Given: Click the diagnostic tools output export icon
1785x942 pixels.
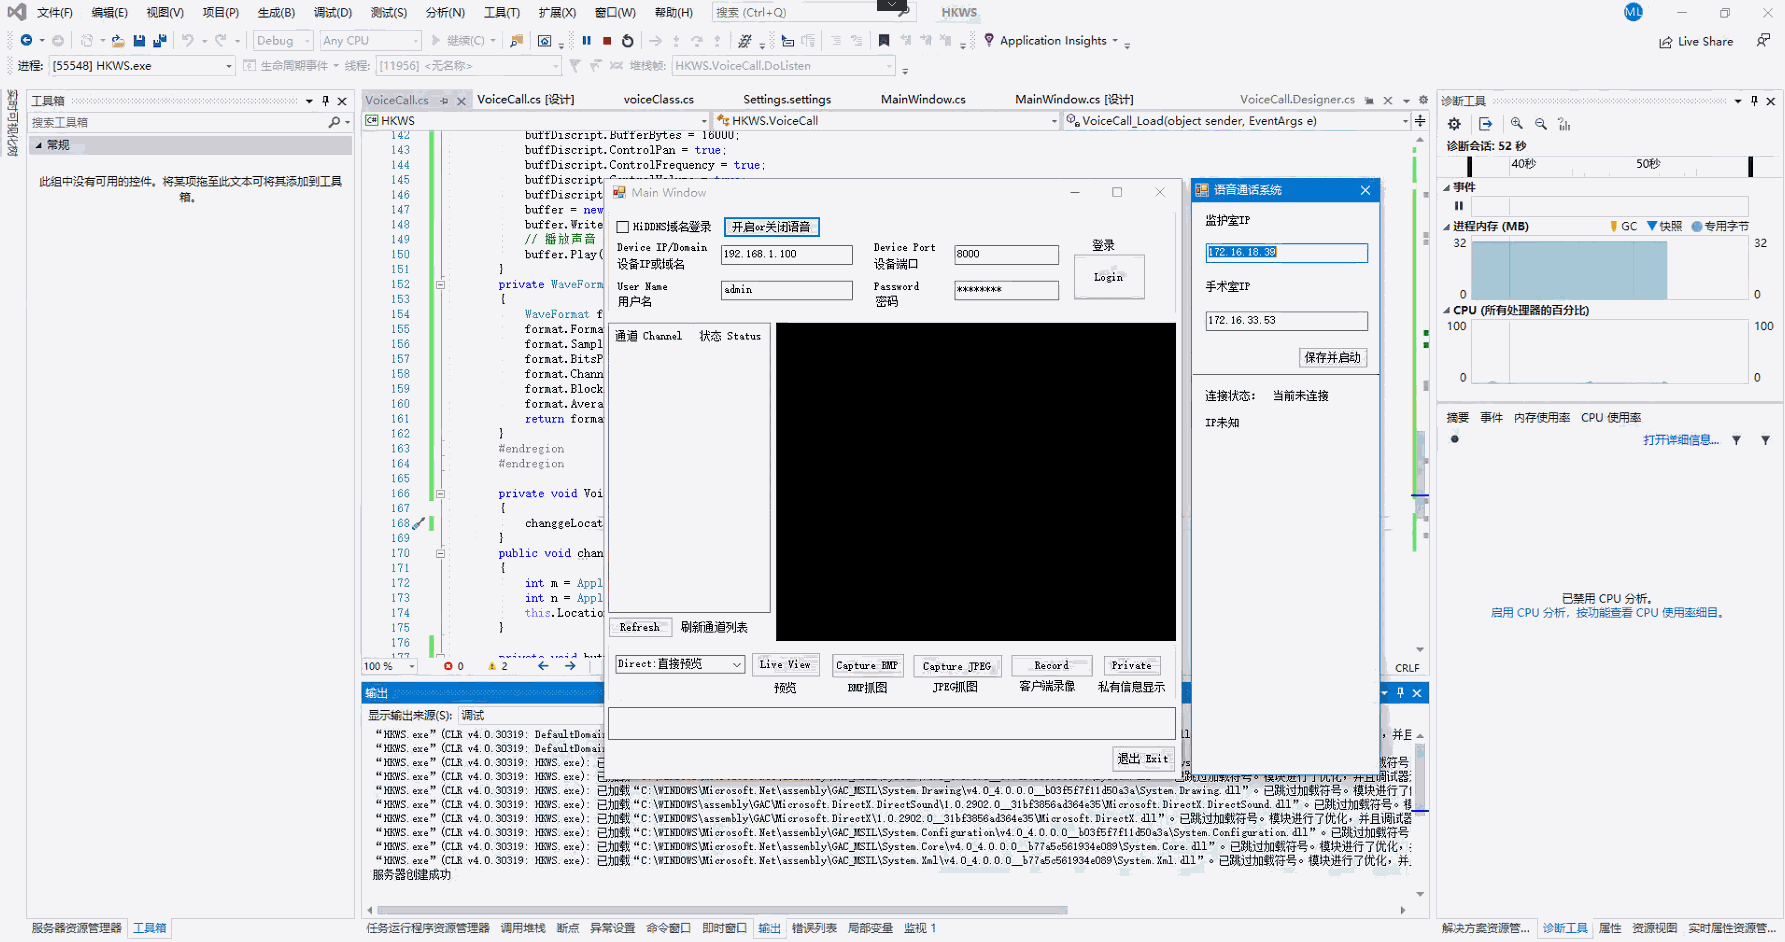Looking at the screenshot, I should pyautogui.click(x=1486, y=124).
